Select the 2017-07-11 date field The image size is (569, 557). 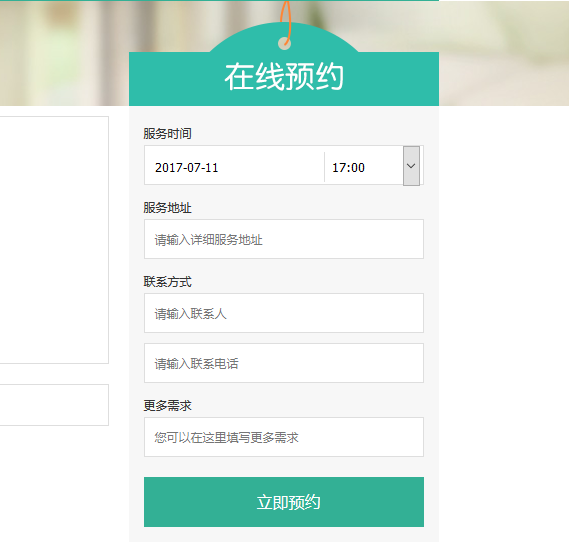(234, 166)
